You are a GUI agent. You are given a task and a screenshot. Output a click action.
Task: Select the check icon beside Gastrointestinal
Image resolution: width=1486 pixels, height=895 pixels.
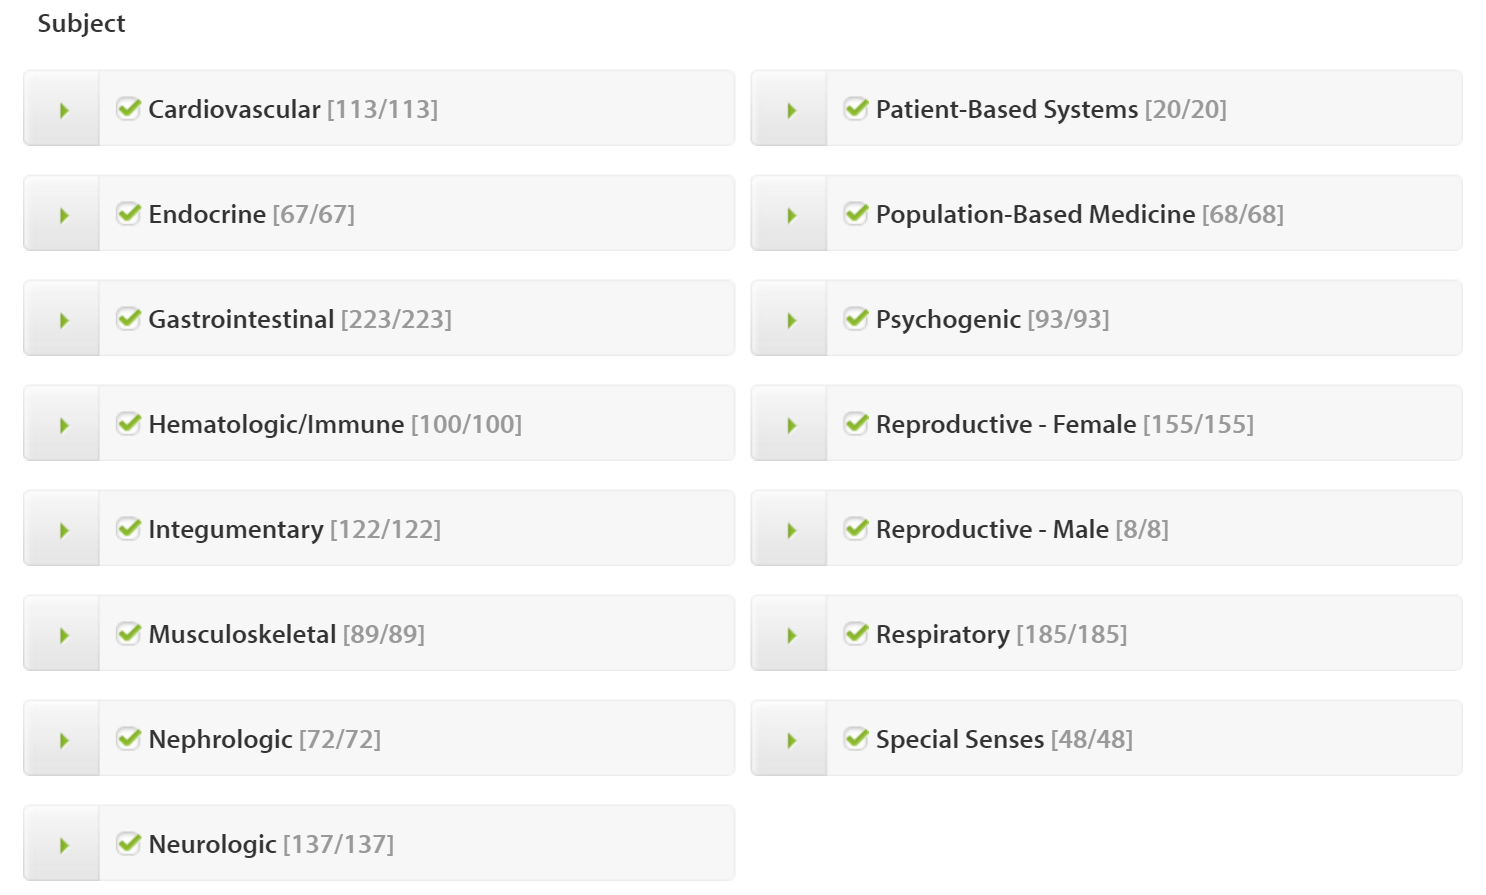click(129, 318)
